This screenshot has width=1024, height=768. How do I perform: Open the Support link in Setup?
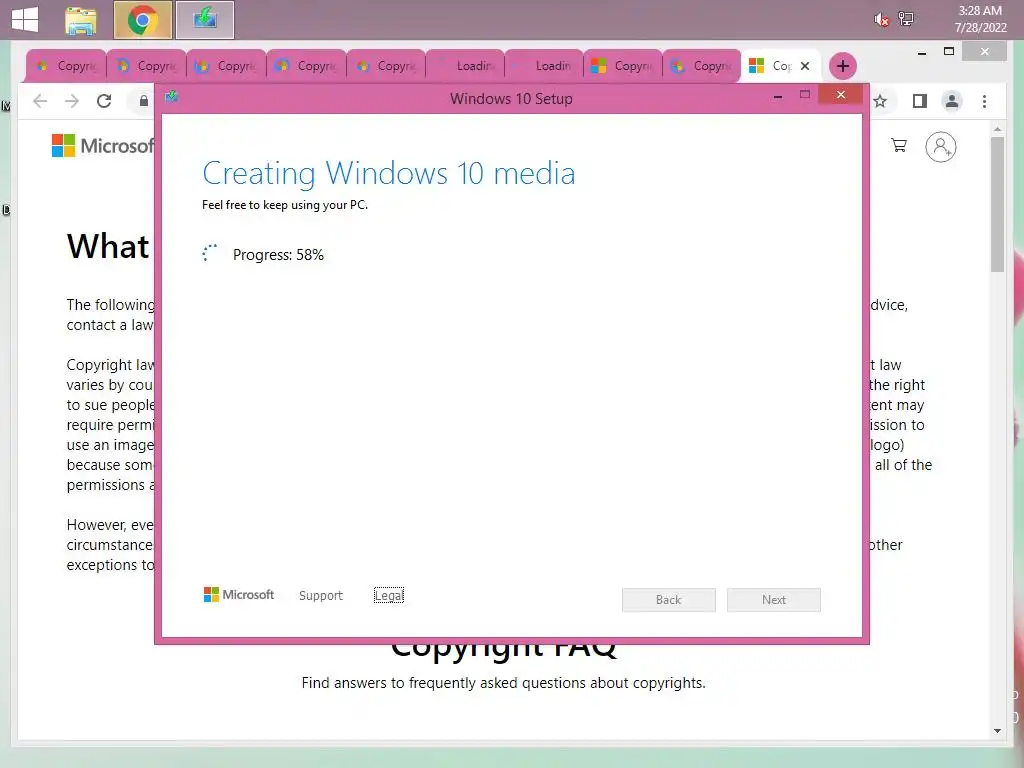click(x=321, y=596)
